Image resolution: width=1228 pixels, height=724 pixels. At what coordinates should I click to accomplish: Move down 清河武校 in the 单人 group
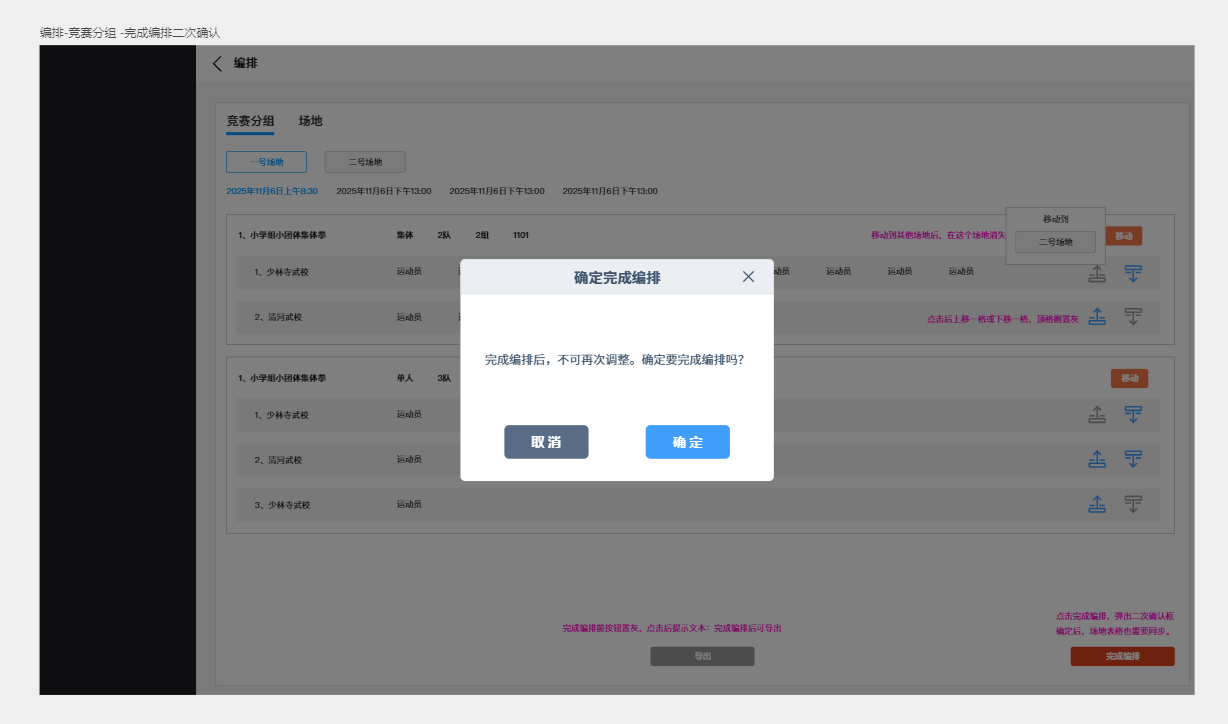(1132, 459)
